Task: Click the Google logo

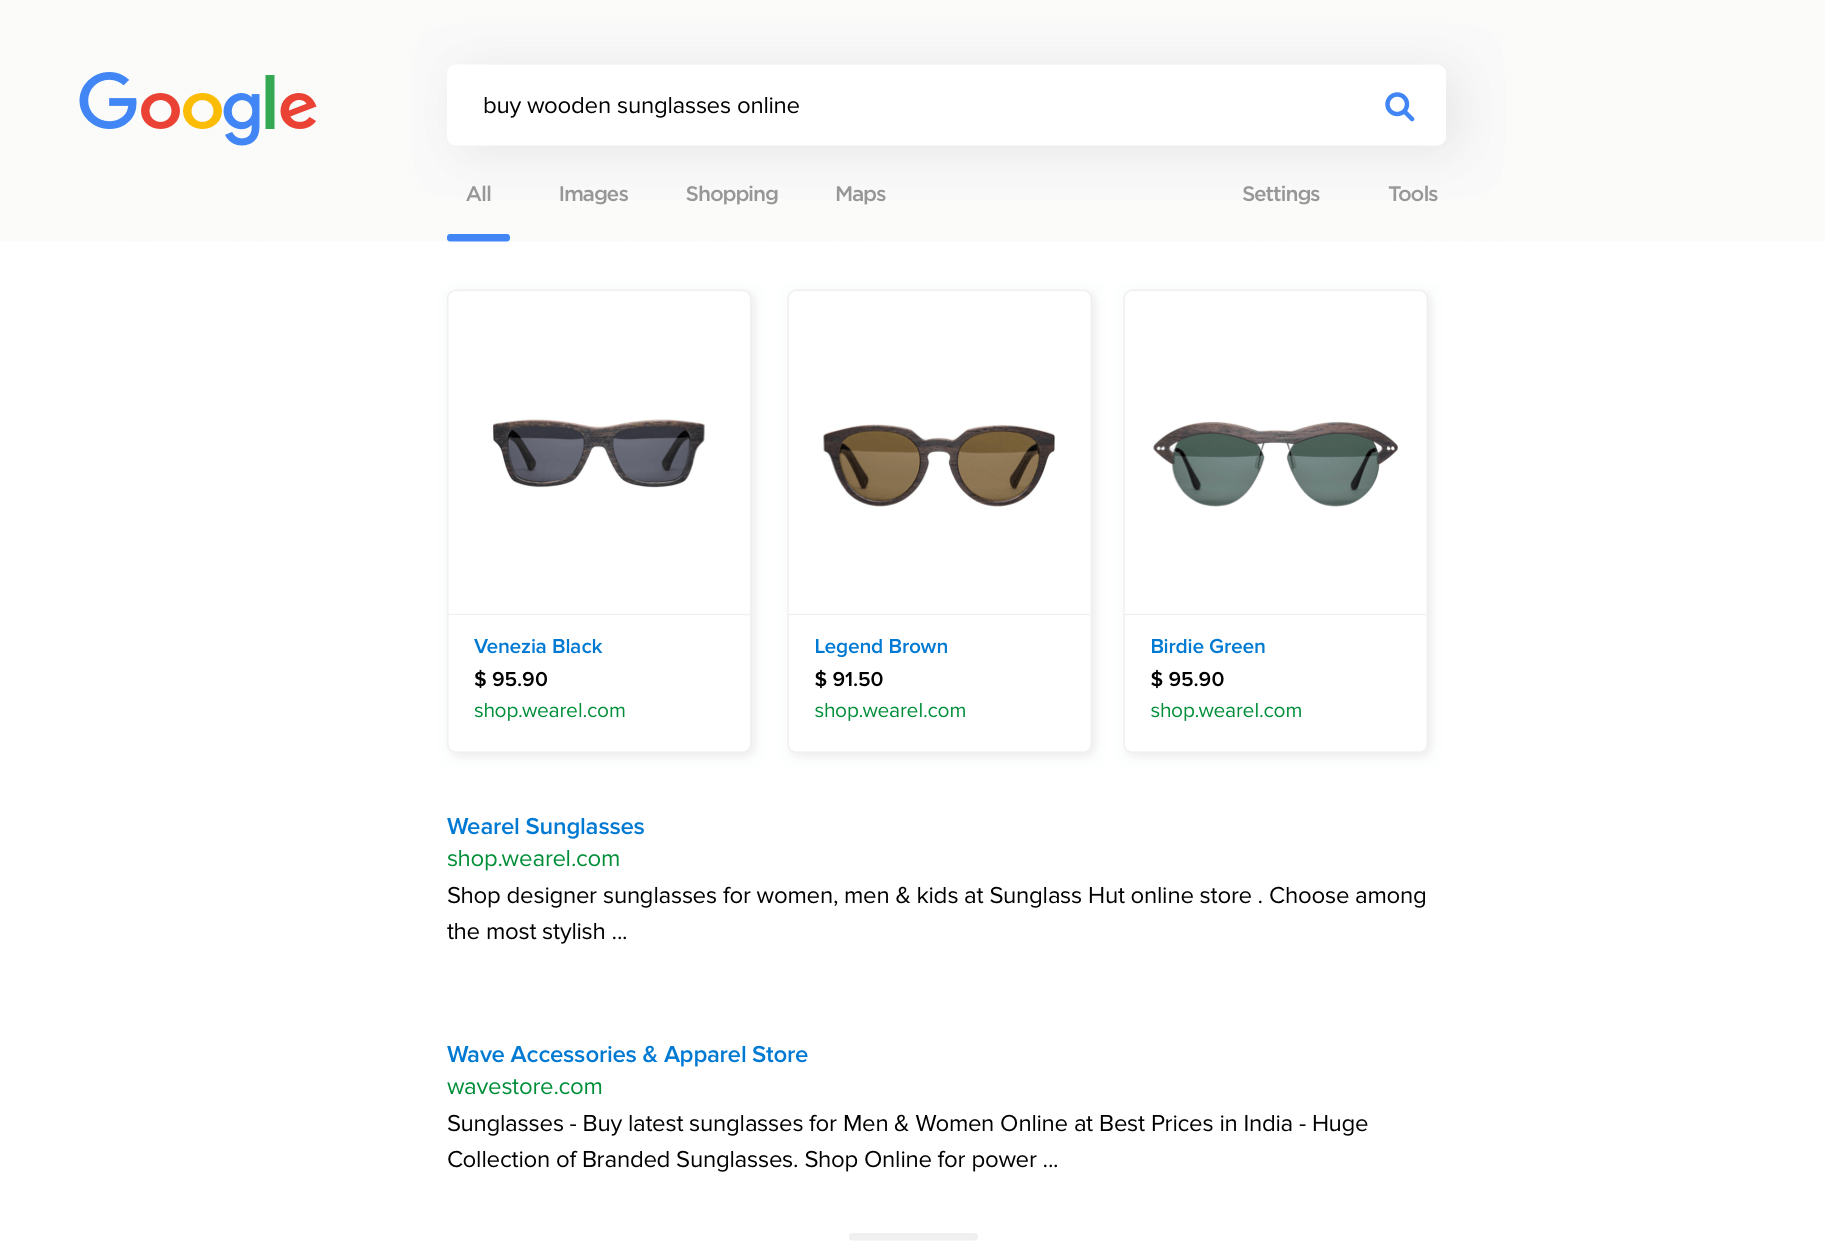Action: 198,108
